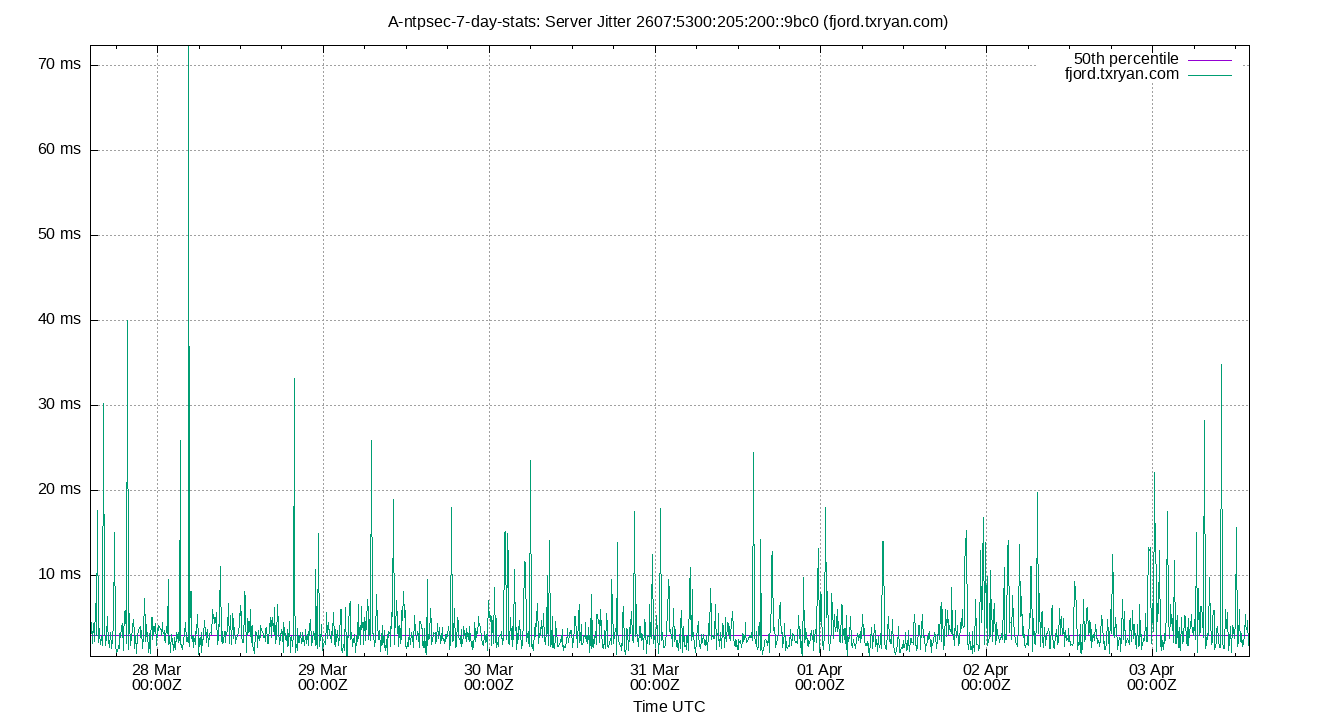1340x720 pixels.
Task: Expand the 30 Mar time axis region
Action: click(489, 677)
